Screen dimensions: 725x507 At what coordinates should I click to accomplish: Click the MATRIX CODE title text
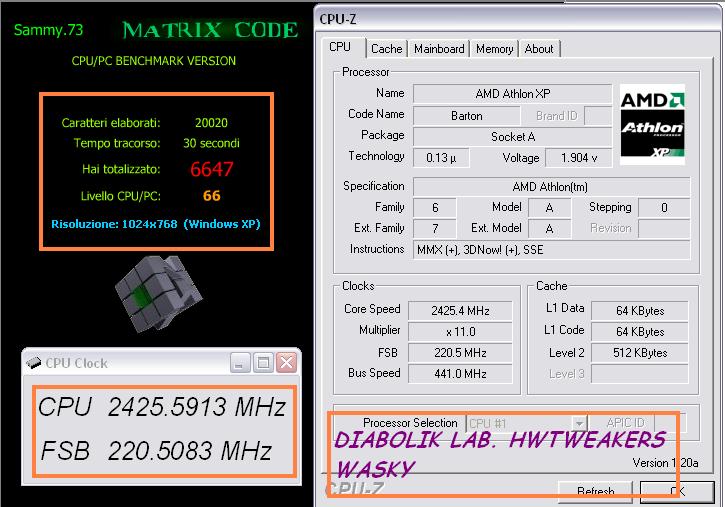pyautogui.click(x=210, y=31)
